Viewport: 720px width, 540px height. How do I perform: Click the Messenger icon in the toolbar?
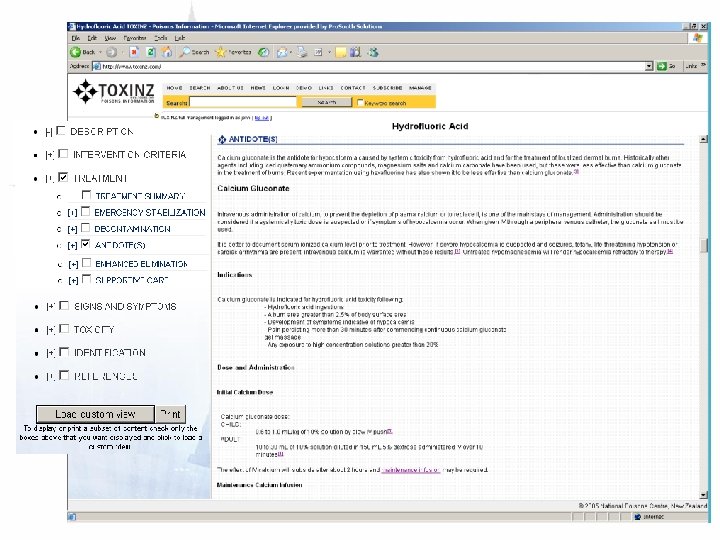373,52
